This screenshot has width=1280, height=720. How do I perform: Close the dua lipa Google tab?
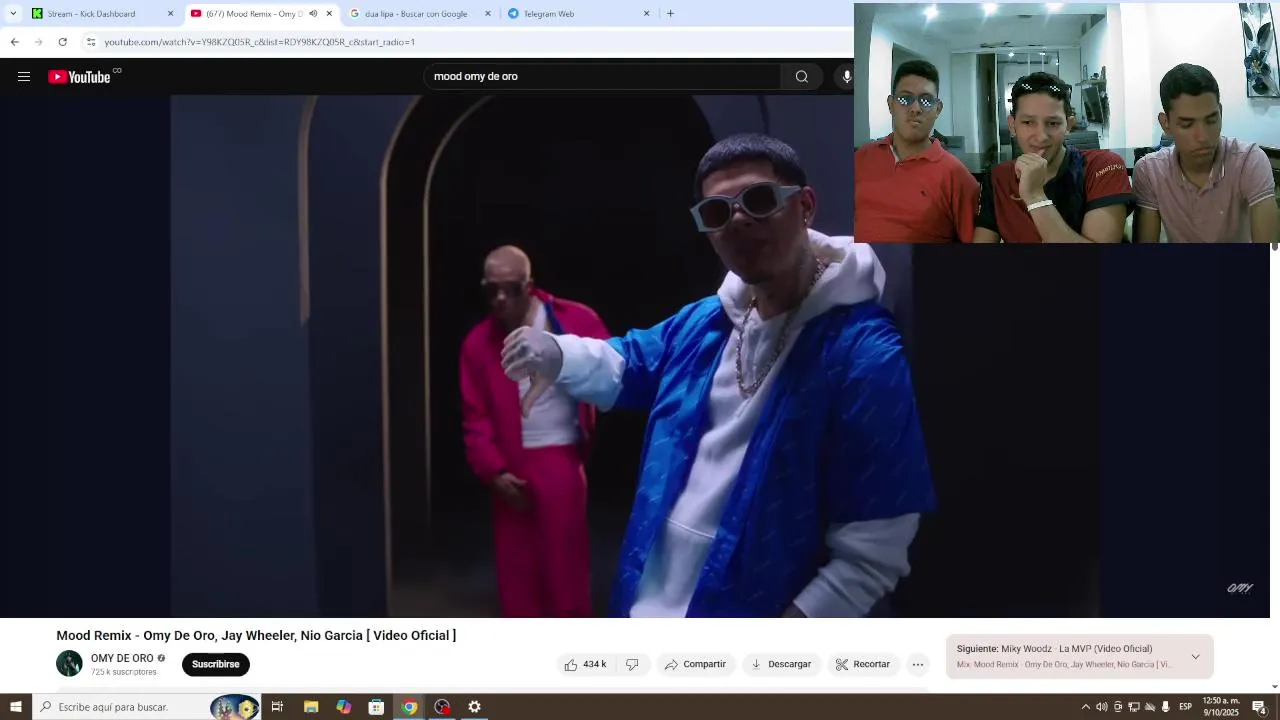tap(488, 14)
